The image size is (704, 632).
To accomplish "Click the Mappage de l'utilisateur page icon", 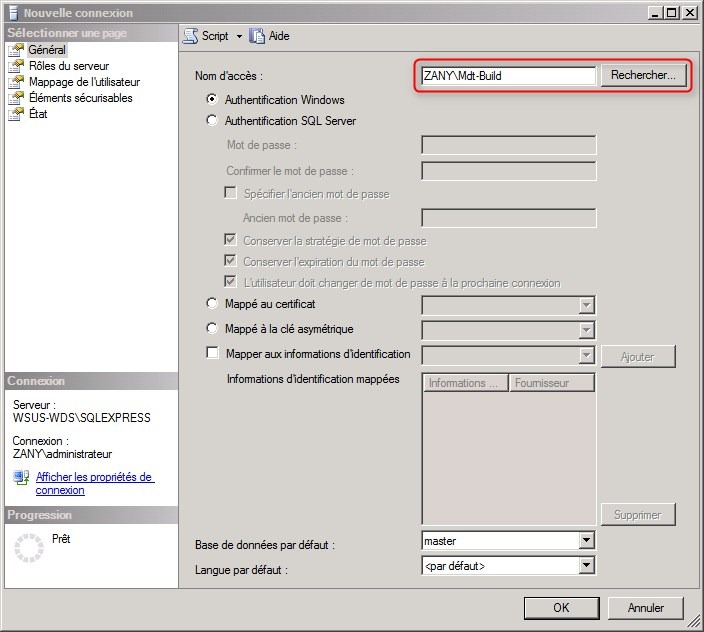I will tap(16, 82).
